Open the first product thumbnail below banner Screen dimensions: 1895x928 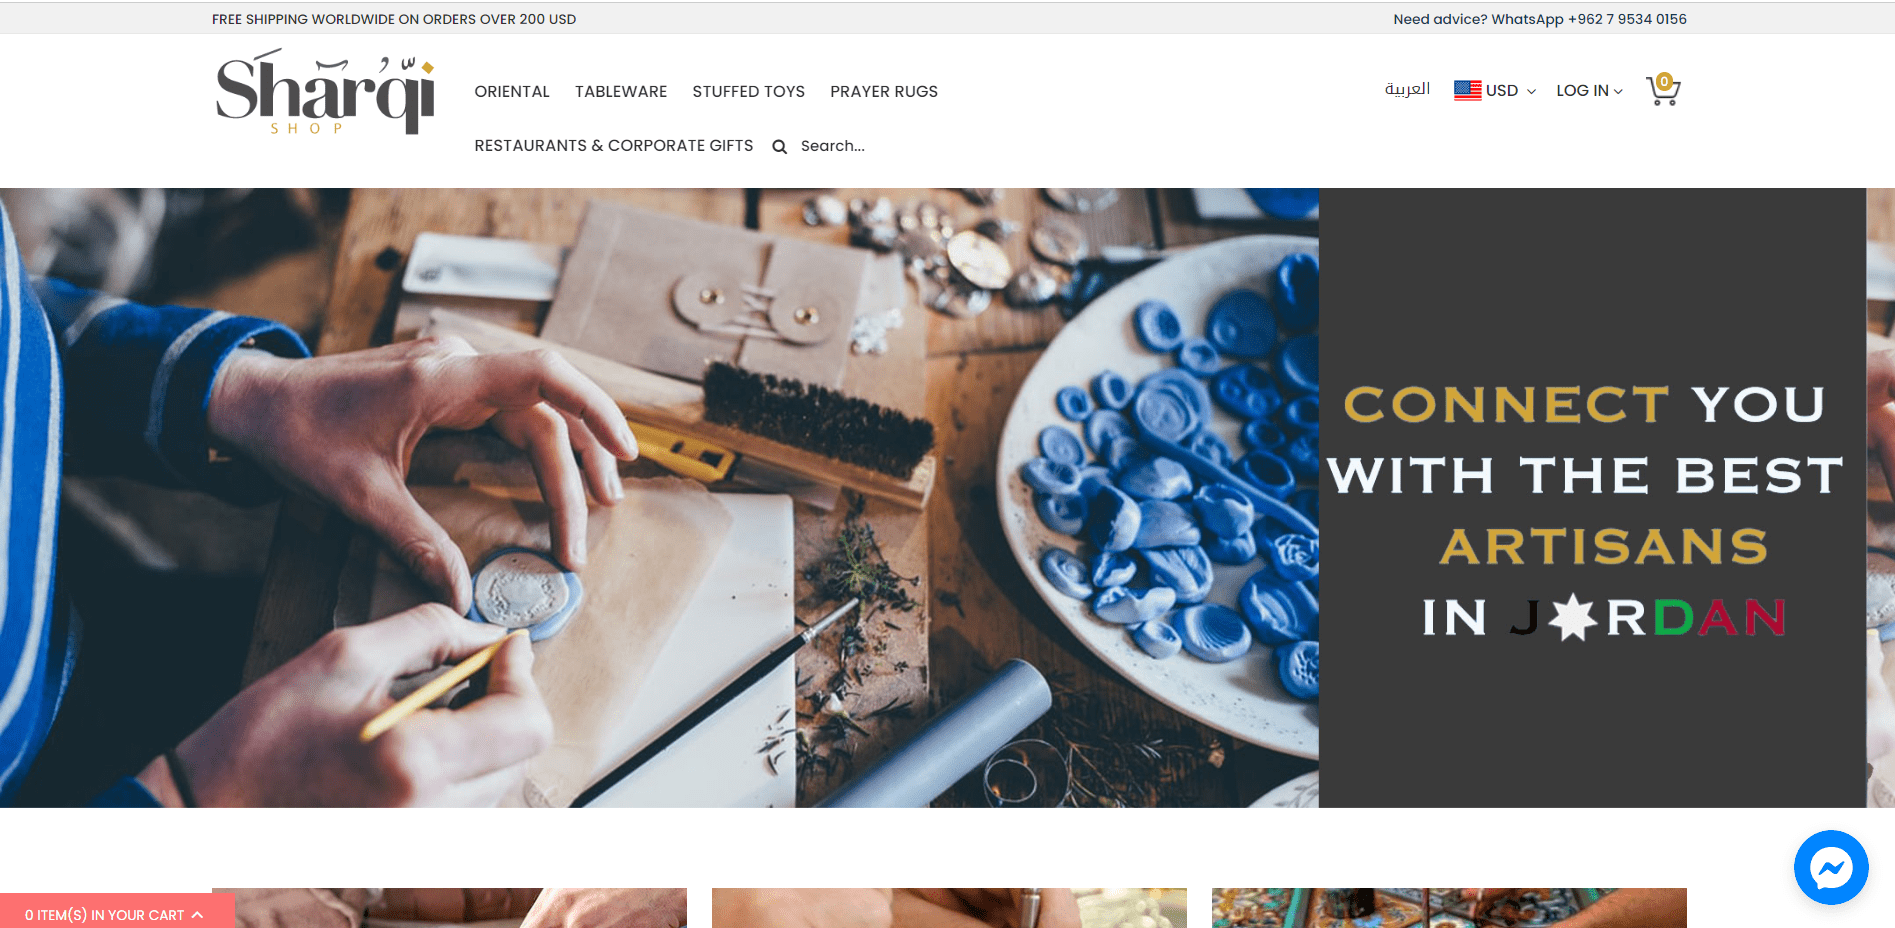point(449,908)
